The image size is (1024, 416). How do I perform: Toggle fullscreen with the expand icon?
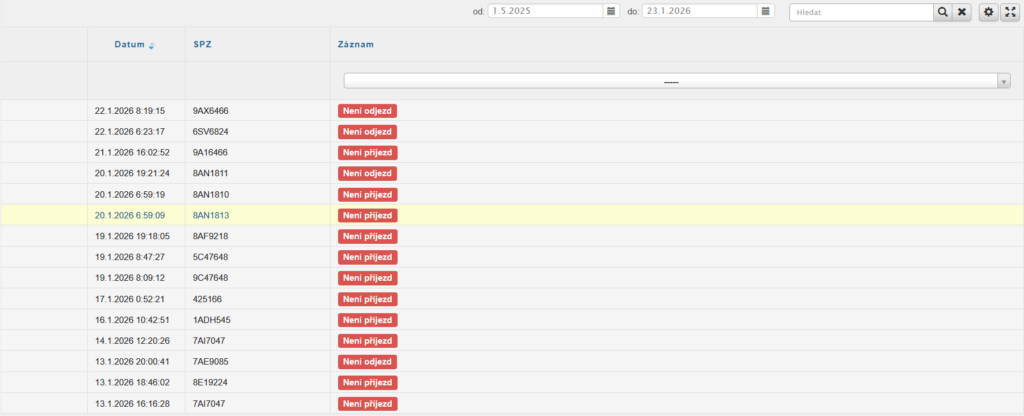[1009, 12]
